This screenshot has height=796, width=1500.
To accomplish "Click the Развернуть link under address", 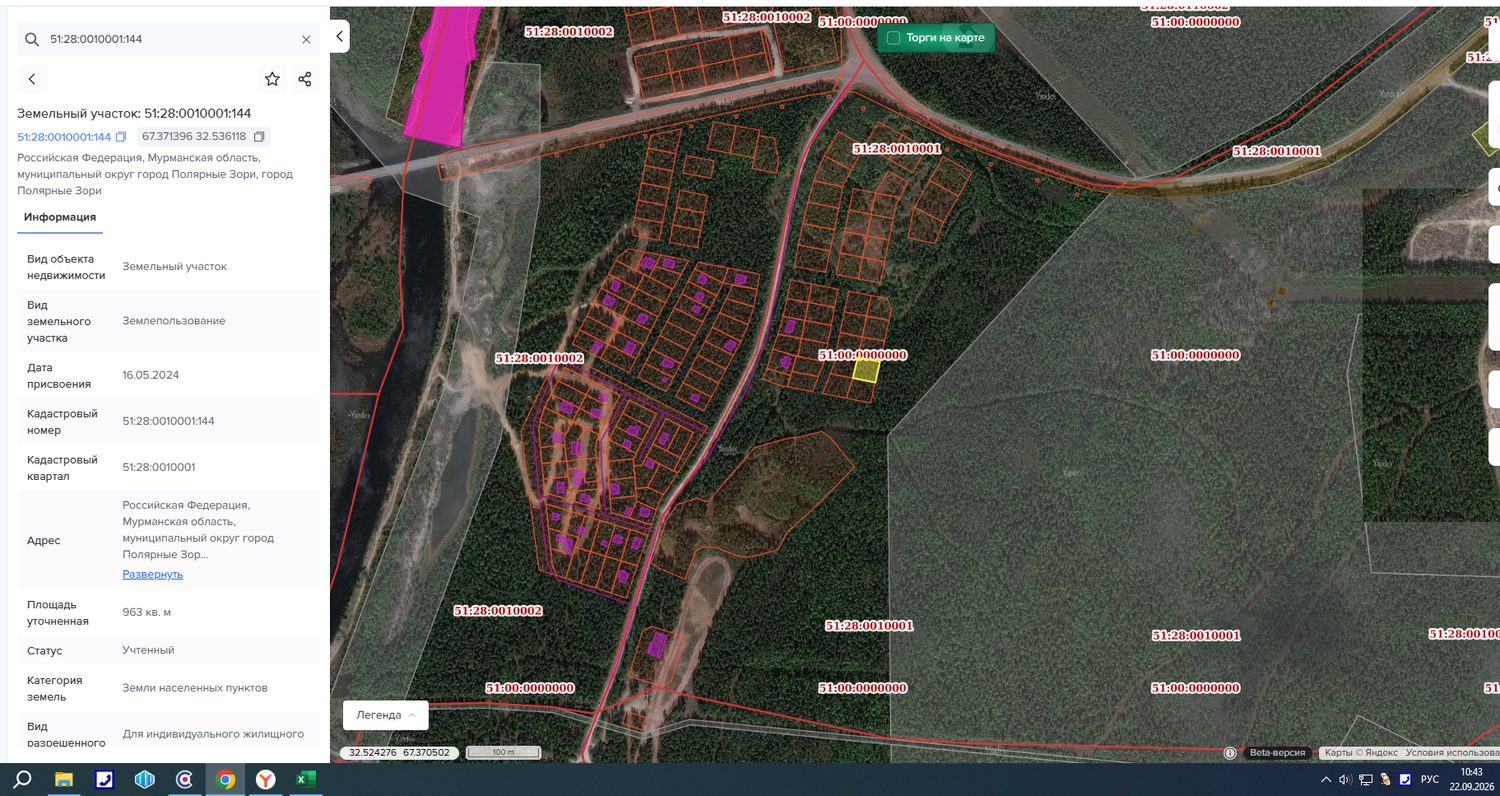I will (153, 574).
